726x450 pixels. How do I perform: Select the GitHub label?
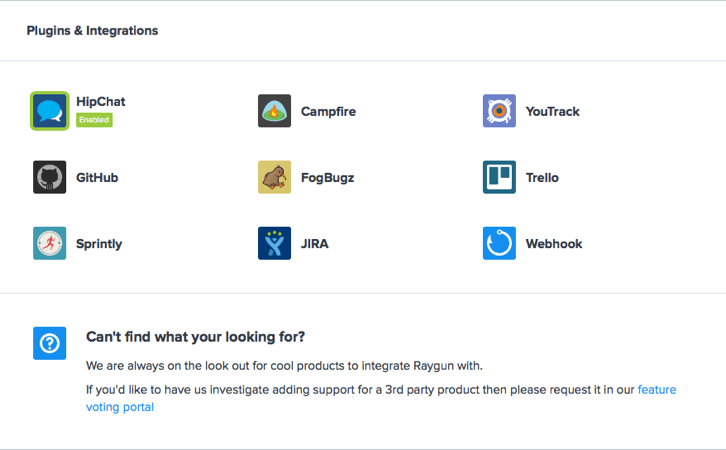tap(97, 178)
